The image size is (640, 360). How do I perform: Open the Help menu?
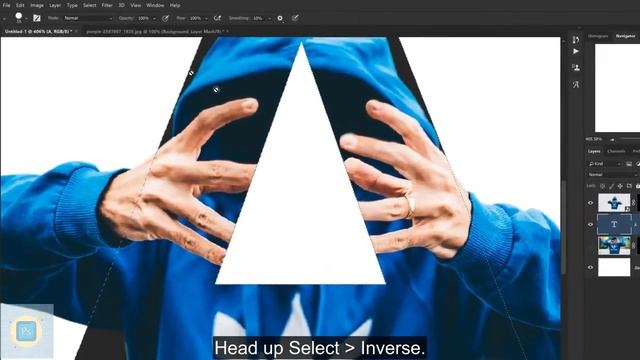[x=175, y=5]
